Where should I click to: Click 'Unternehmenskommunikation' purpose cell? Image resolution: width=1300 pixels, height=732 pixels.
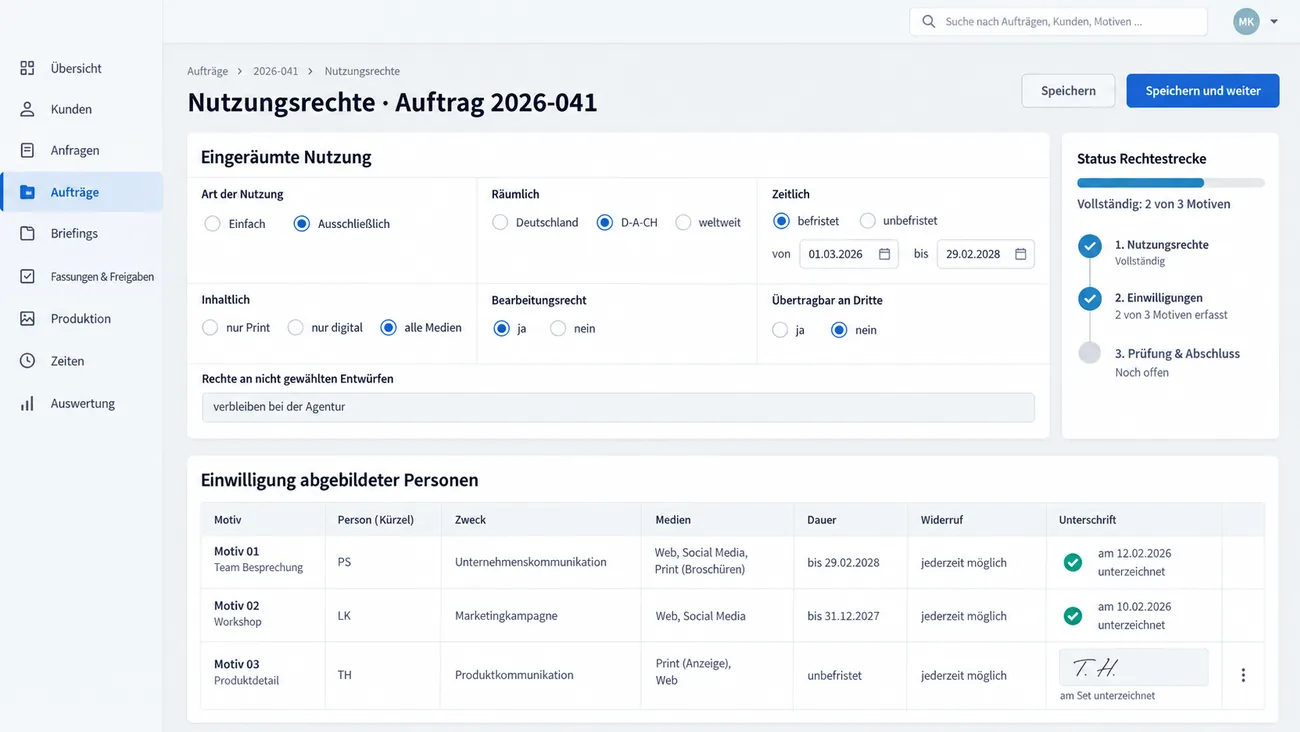pos(541,562)
